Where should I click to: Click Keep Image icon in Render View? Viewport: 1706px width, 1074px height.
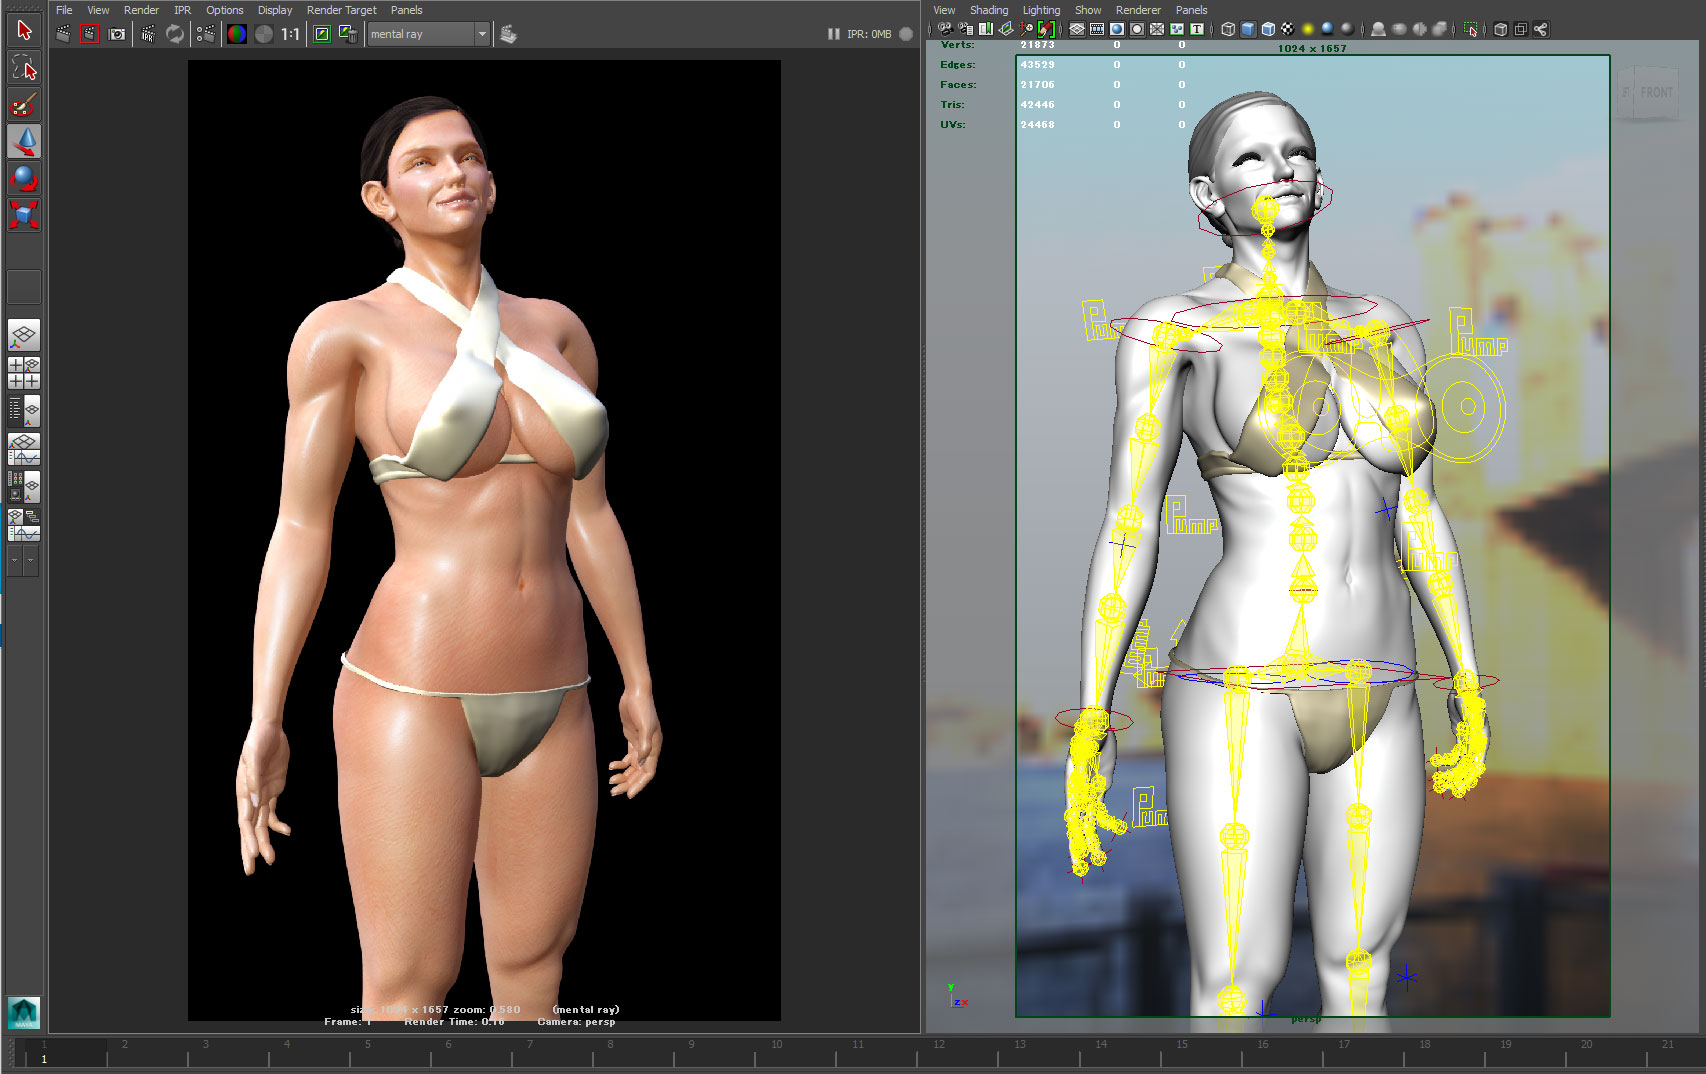(x=322, y=34)
